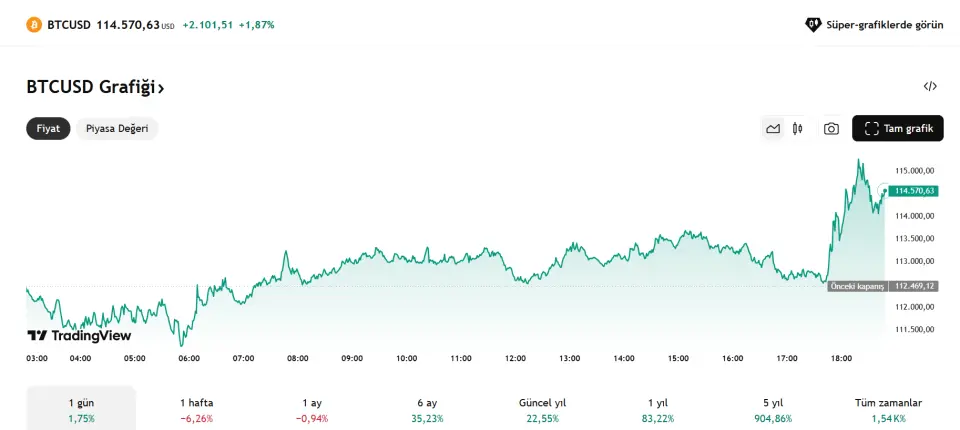
Task: Expand BTCUSD Grafiği heading chevron
Action: [162, 88]
